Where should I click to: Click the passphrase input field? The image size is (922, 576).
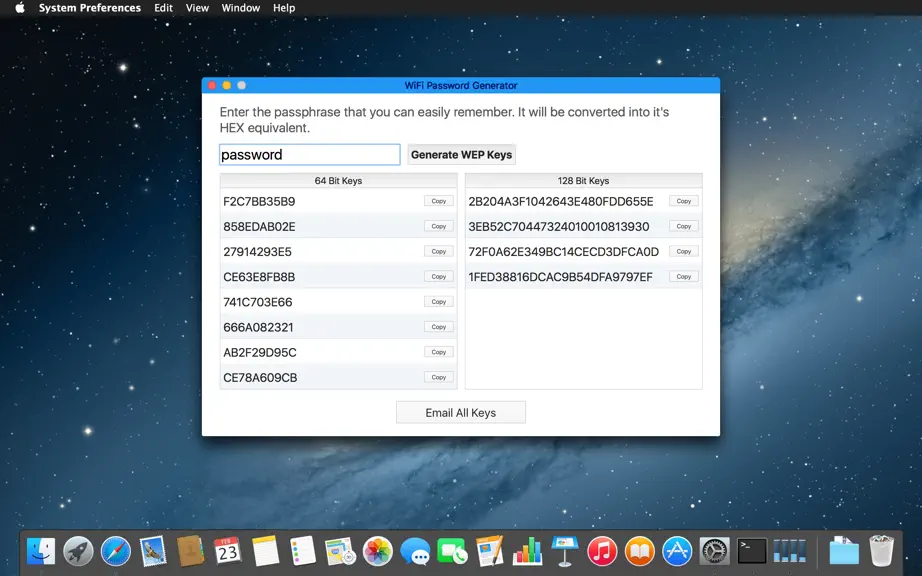pyautogui.click(x=310, y=155)
